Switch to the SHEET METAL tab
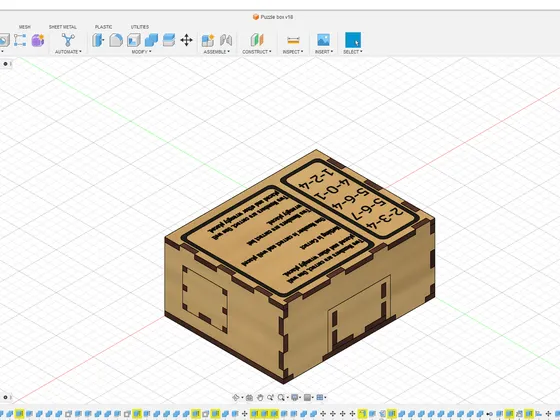 (x=63, y=27)
